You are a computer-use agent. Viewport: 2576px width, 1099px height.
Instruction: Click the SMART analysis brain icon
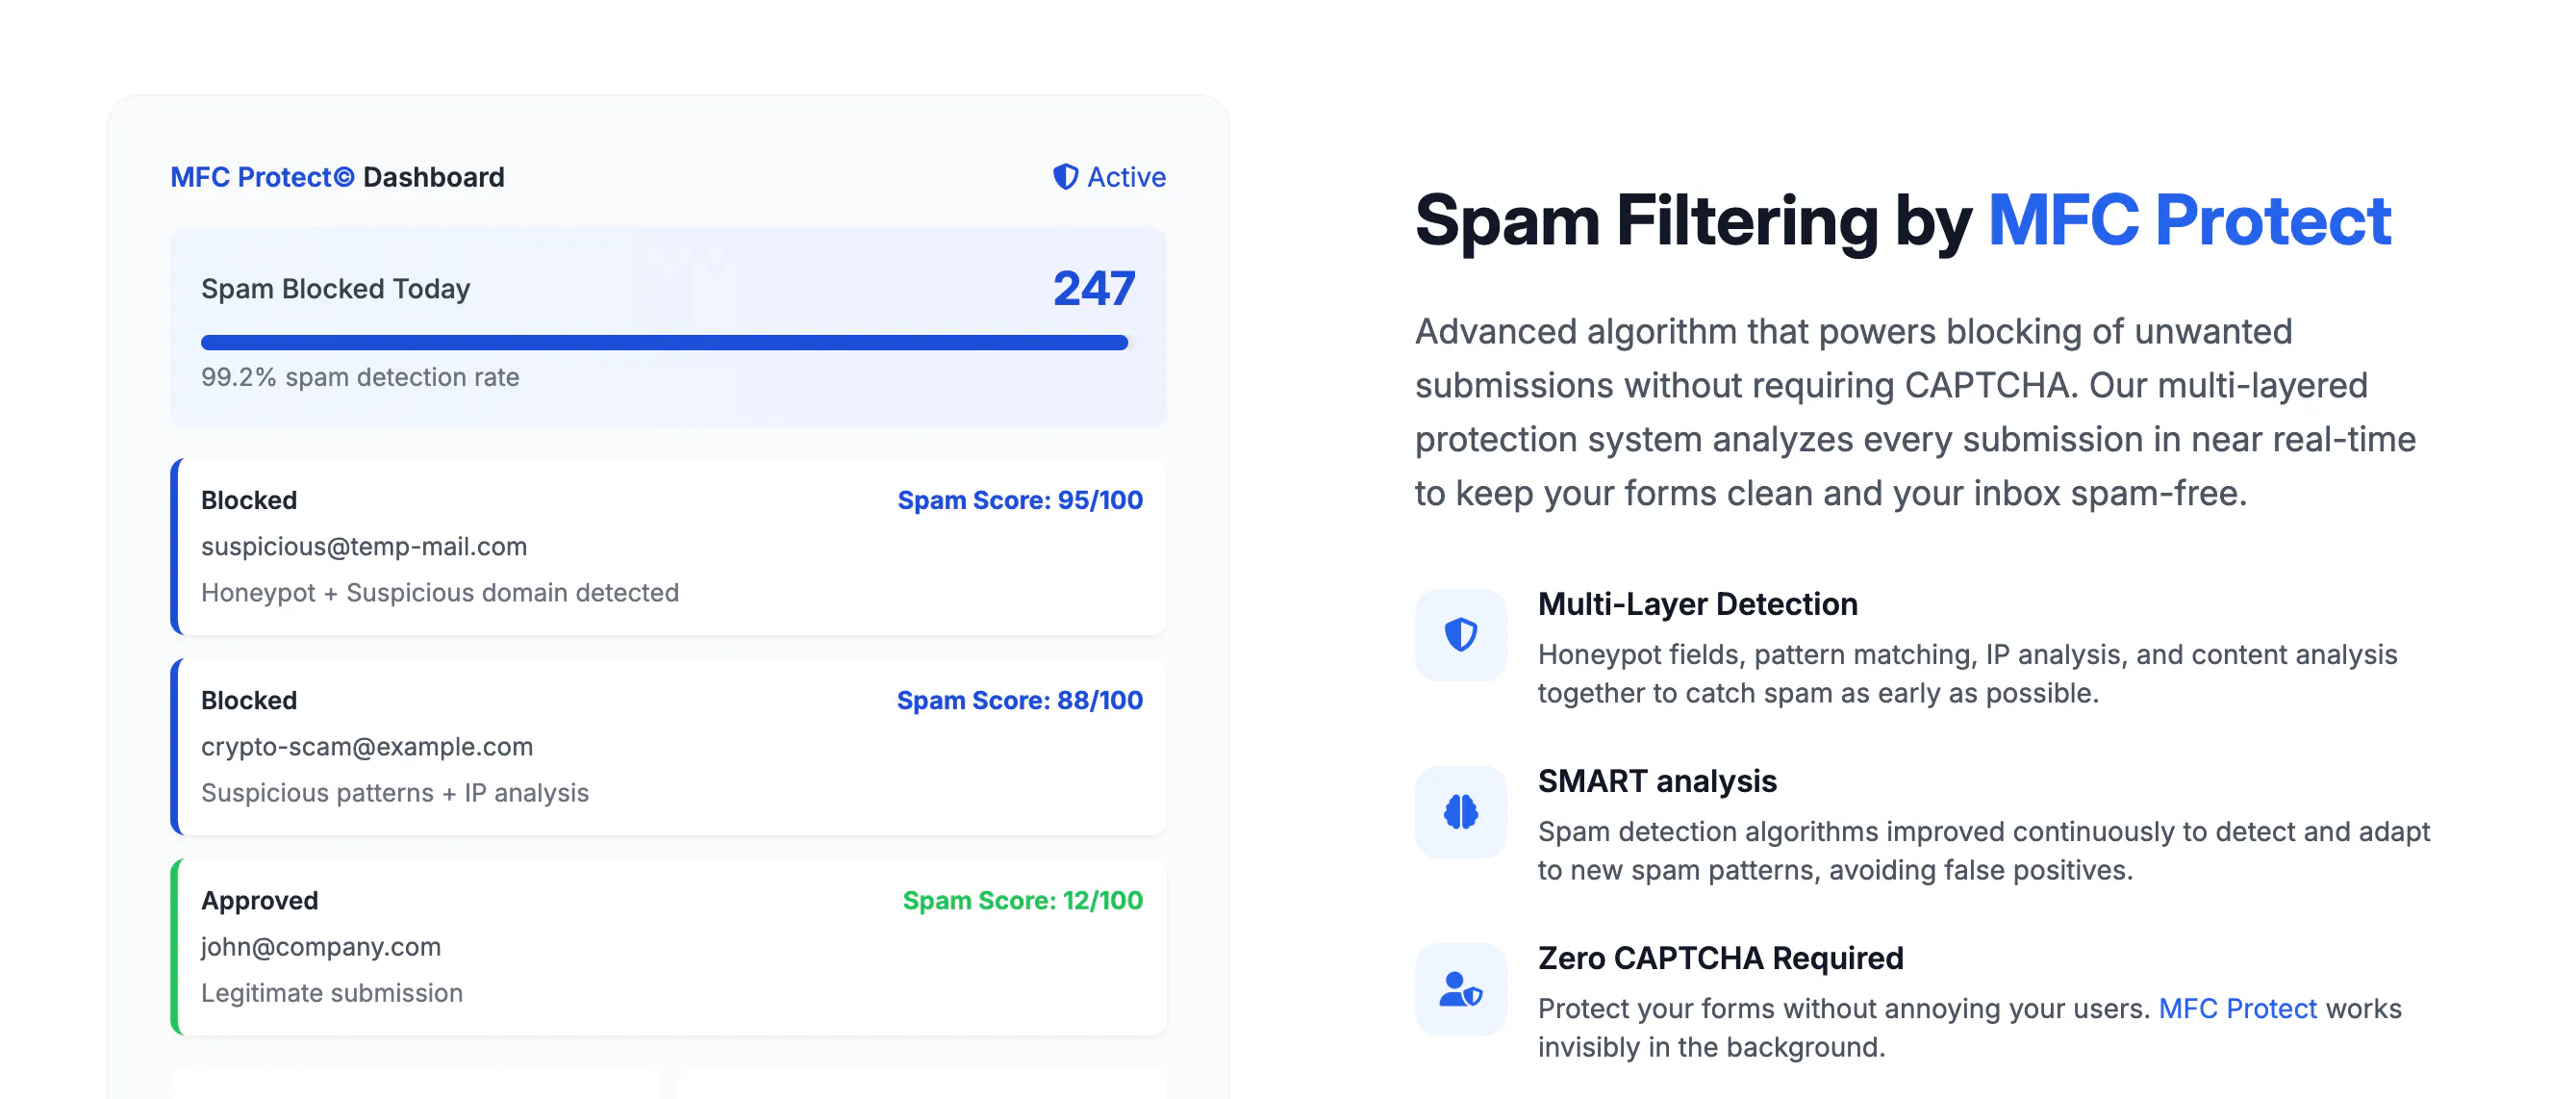(x=1460, y=811)
